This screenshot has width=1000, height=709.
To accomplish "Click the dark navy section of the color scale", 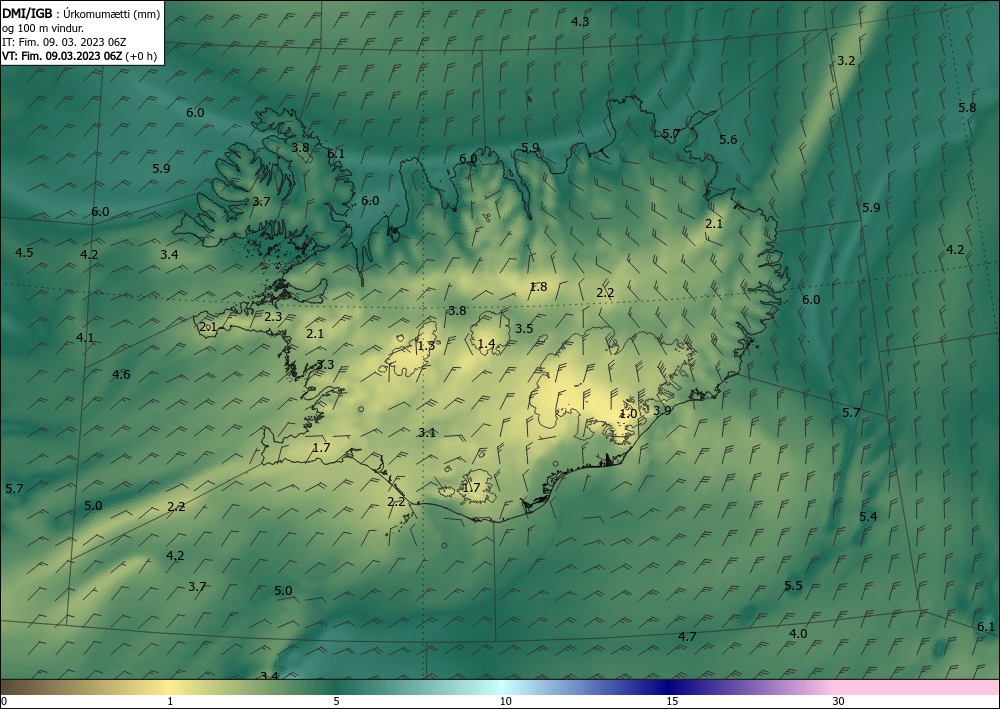I will (668, 687).
